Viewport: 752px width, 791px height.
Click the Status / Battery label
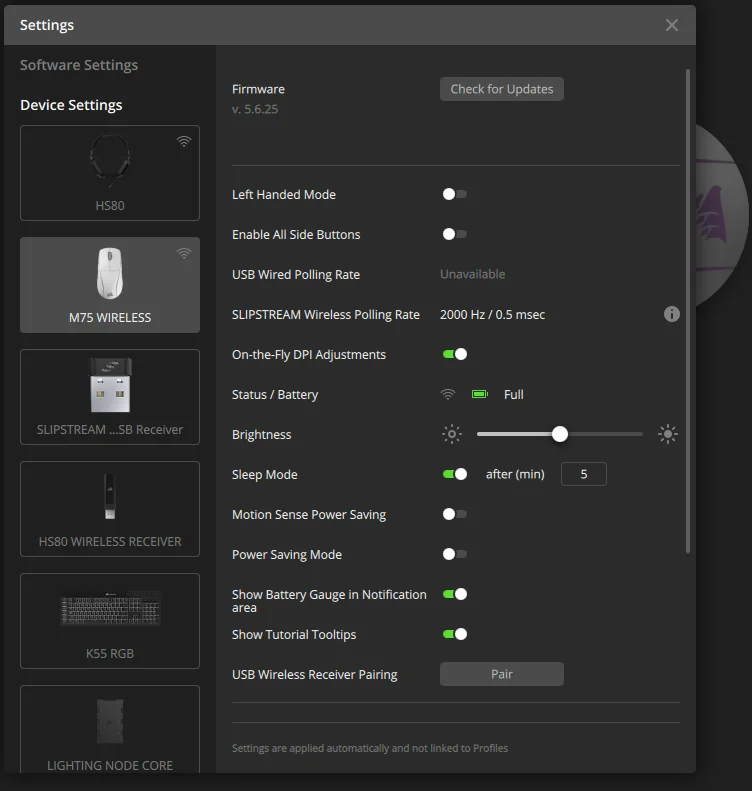(x=275, y=394)
